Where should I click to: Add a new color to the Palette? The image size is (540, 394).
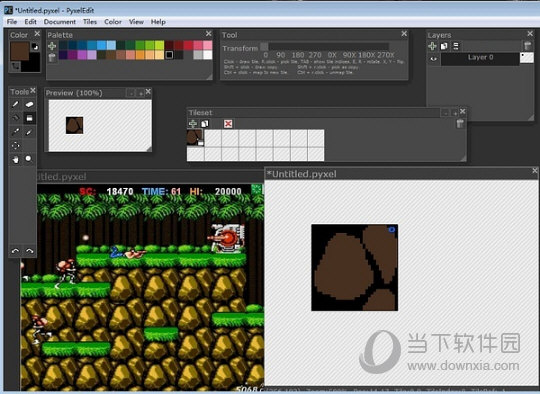coord(52,46)
